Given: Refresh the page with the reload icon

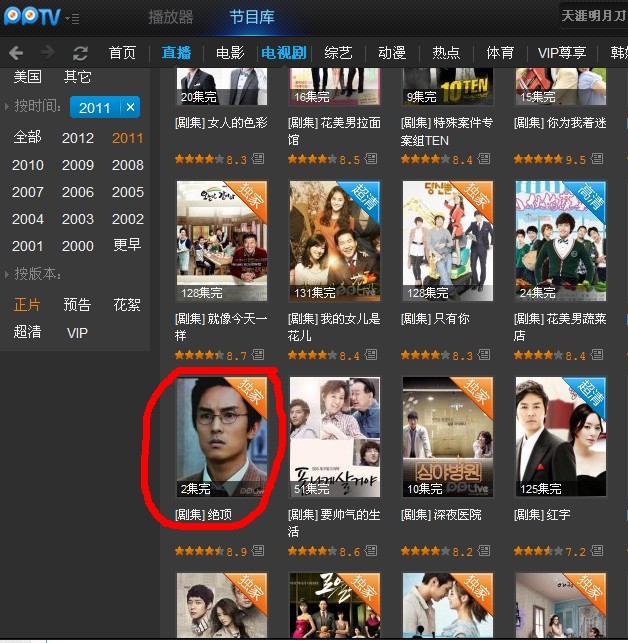Looking at the screenshot, I should 80,53.
